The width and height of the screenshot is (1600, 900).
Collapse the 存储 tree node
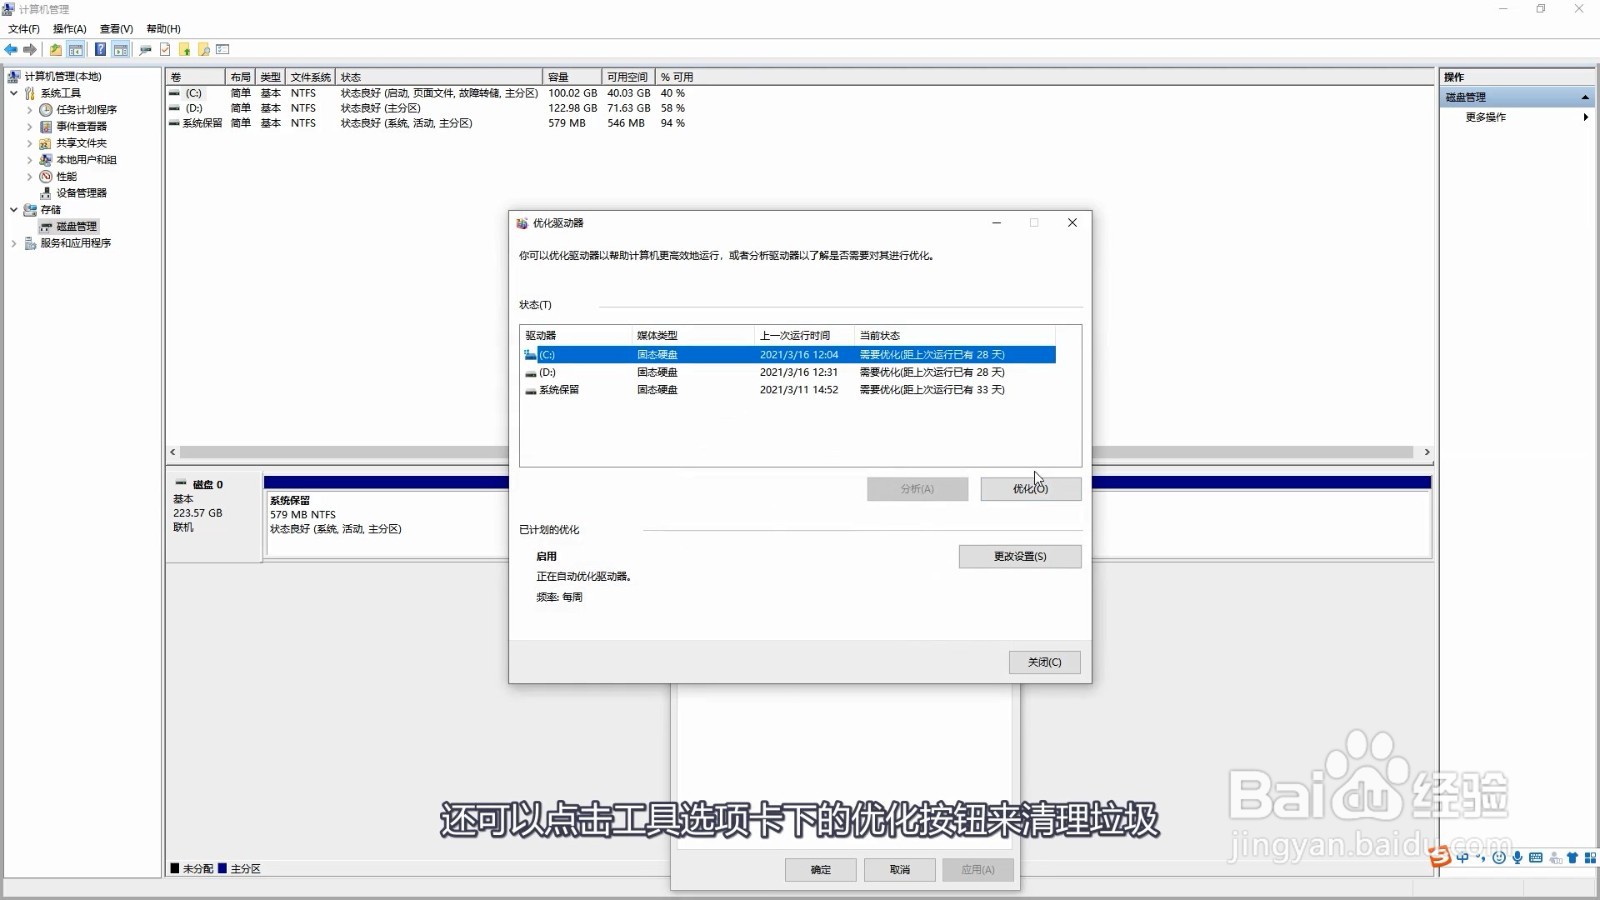tap(14, 210)
